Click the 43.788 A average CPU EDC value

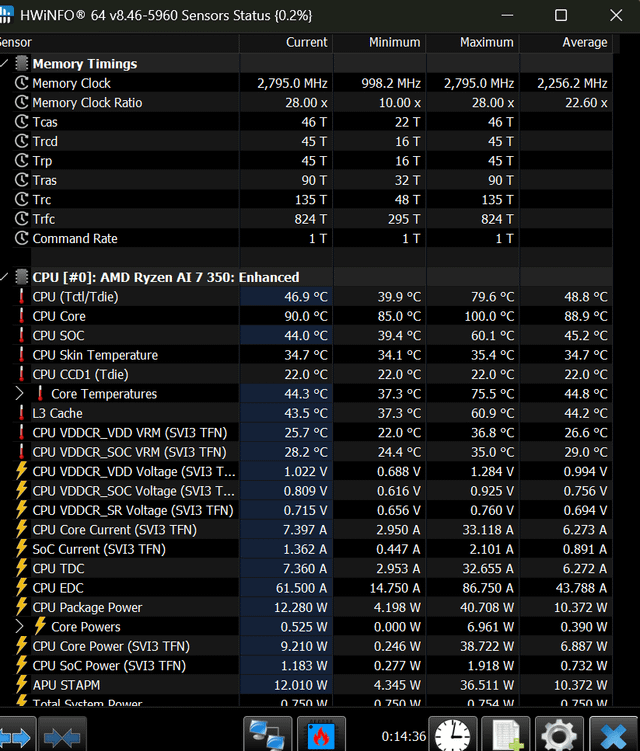click(581, 588)
